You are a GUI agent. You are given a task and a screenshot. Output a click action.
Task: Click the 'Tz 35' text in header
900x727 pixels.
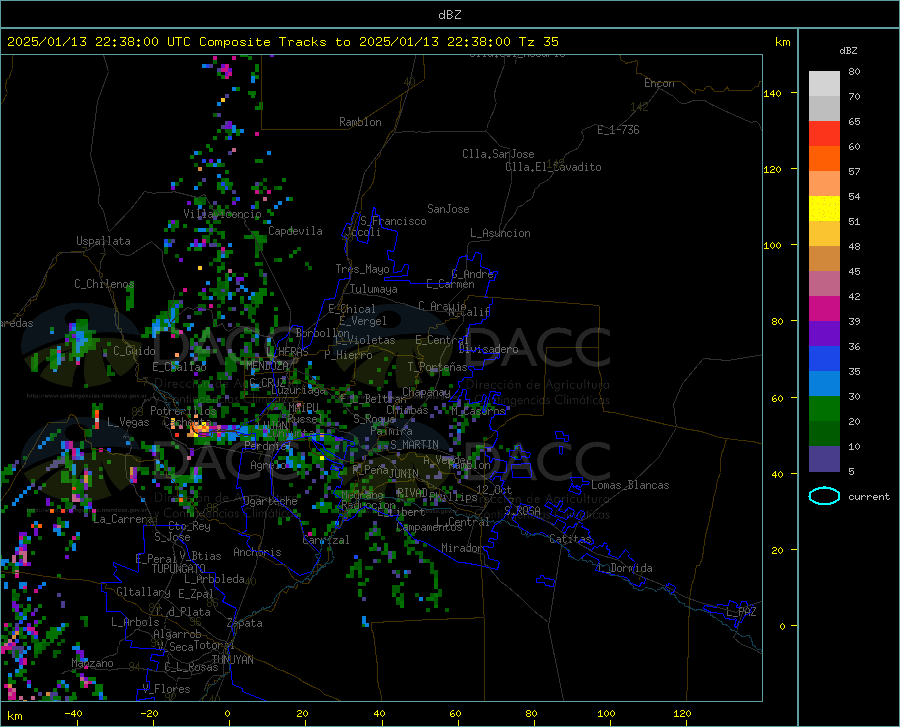pyautogui.click(x=538, y=41)
